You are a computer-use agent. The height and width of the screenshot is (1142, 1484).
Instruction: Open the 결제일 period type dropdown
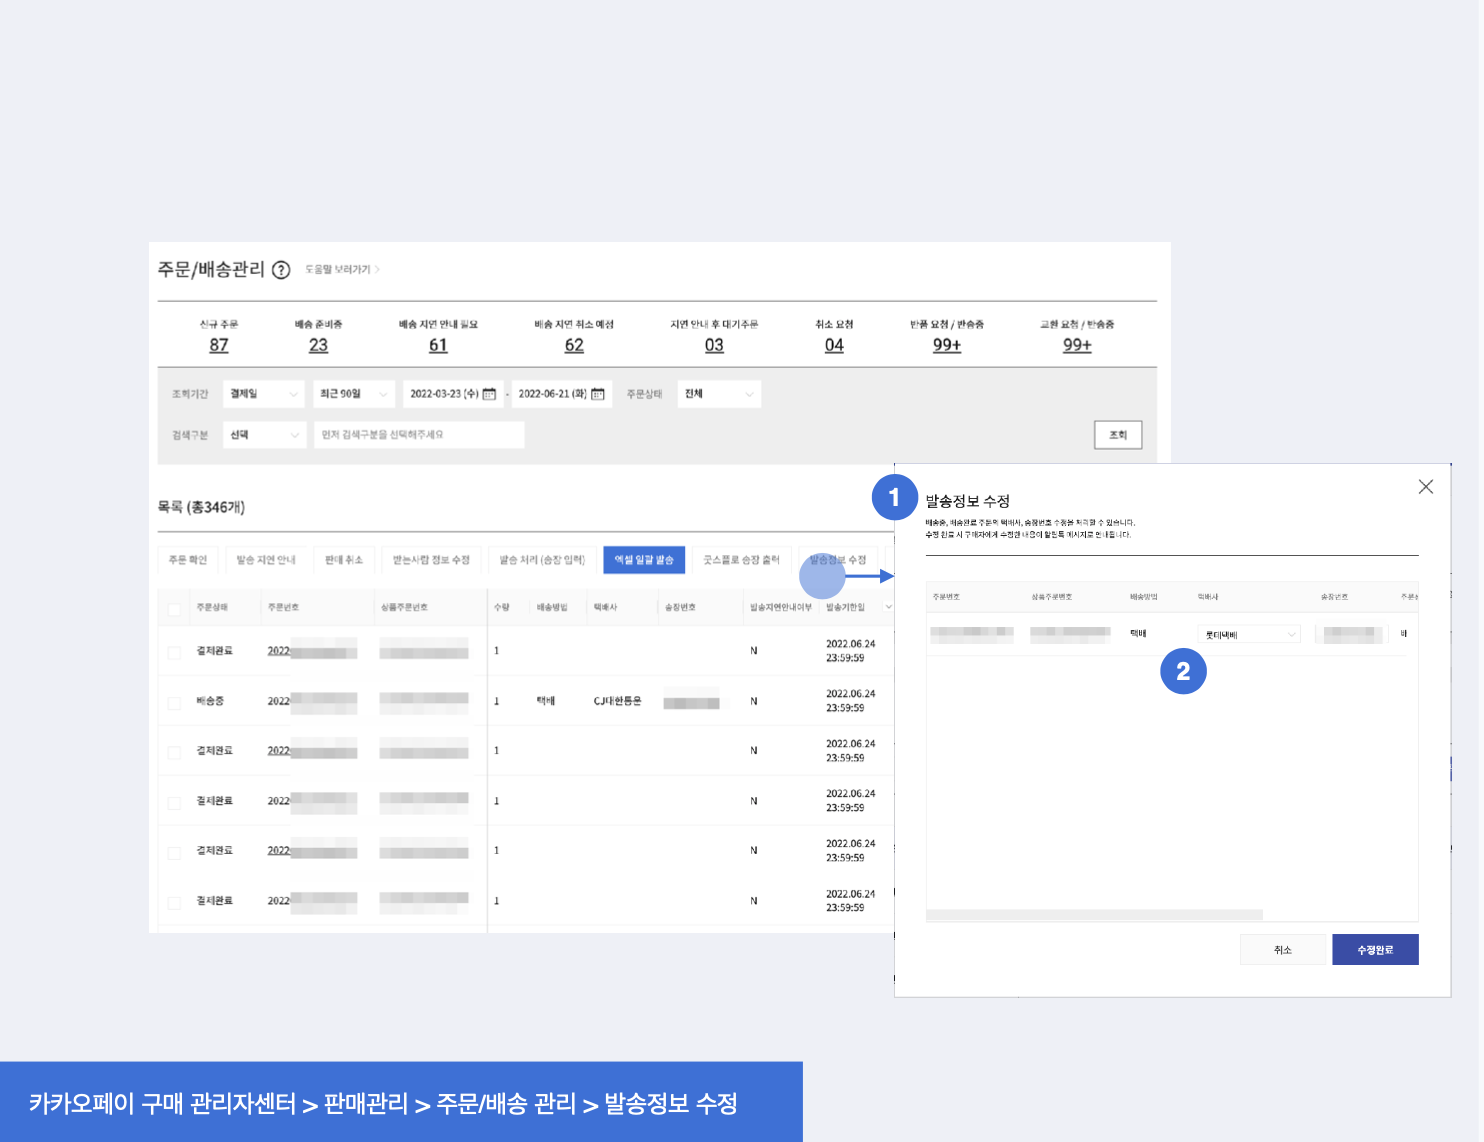[264, 394]
